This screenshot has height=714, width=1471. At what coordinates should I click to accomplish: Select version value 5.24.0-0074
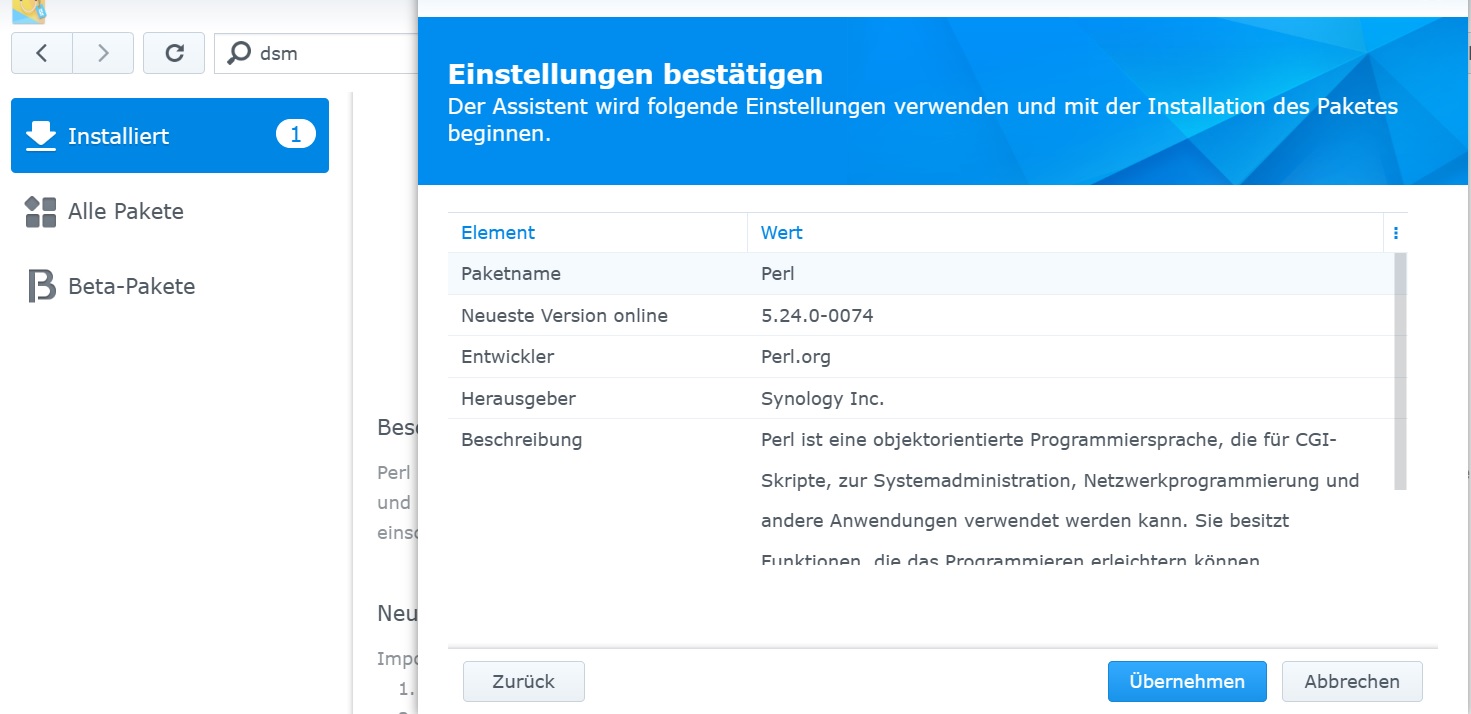[817, 315]
